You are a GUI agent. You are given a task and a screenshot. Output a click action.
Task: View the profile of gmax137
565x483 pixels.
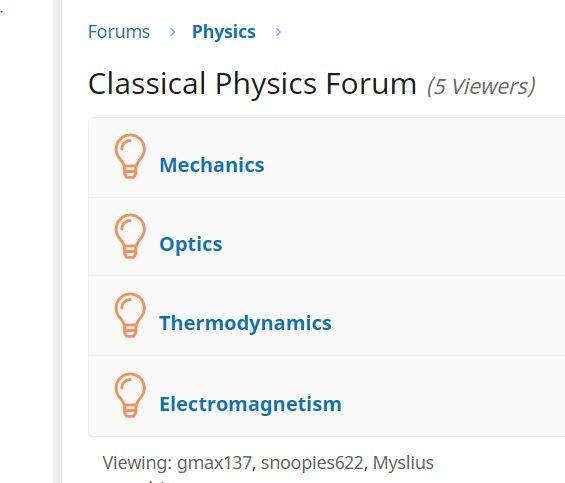(214, 462)
